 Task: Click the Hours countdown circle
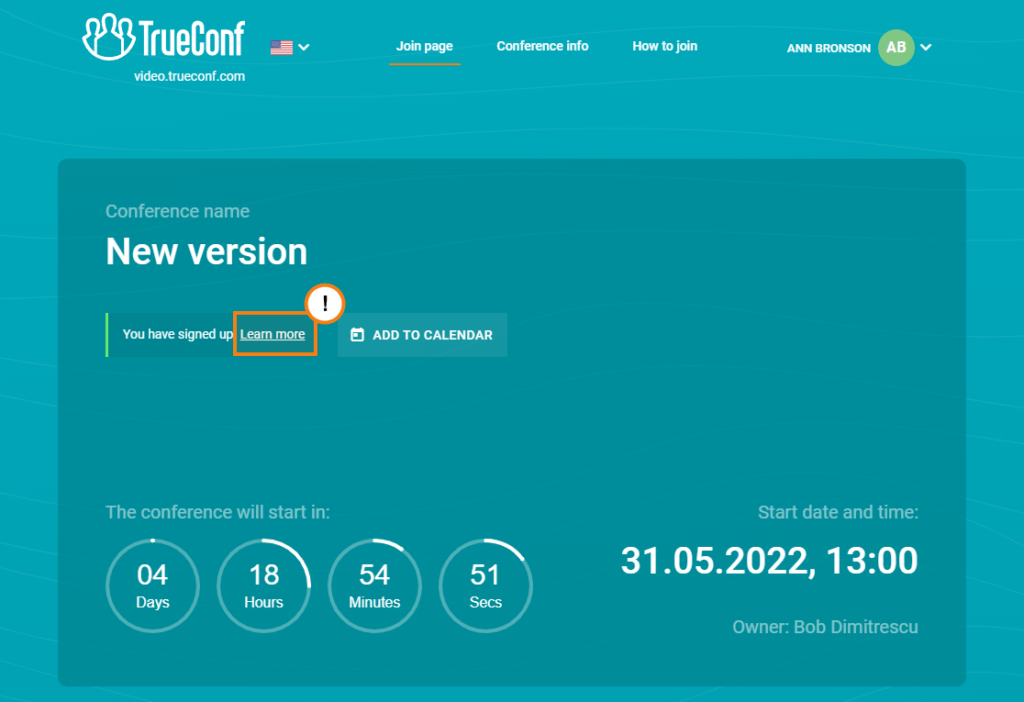coord(264,586)
